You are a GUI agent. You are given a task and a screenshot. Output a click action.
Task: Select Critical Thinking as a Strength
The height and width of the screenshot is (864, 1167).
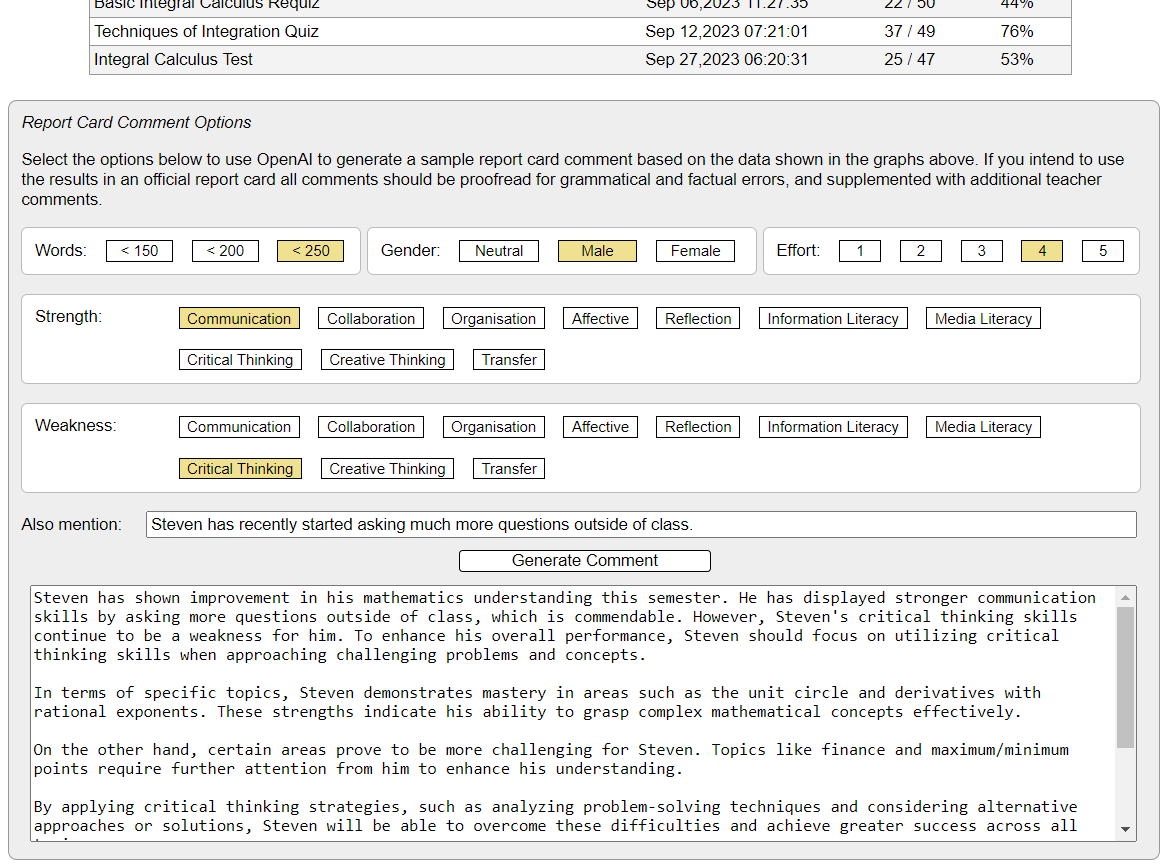click(x=240, y=359)
